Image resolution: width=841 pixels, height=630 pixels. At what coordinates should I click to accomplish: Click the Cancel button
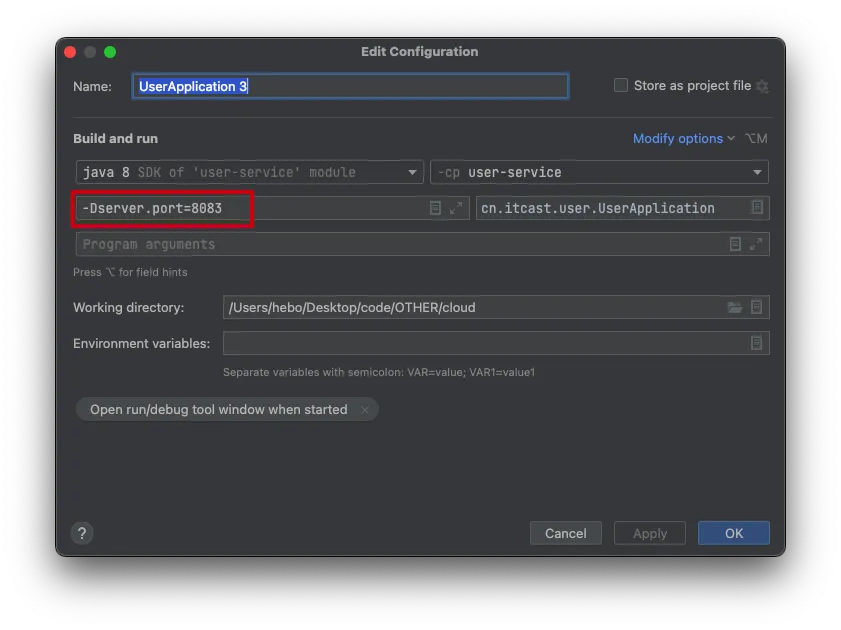tap(565, 533)
